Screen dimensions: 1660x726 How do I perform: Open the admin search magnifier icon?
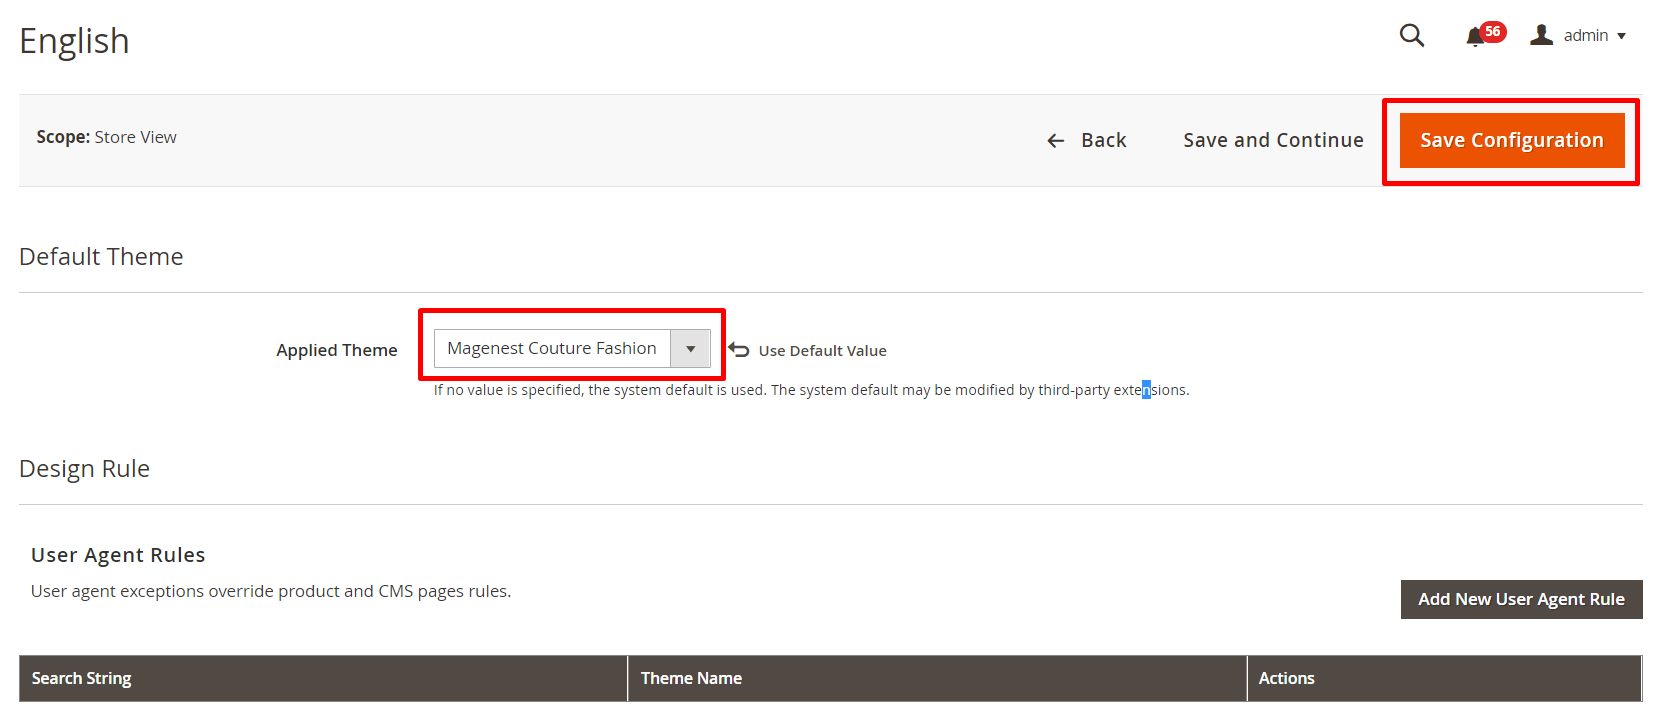click(x=1411, y=36)
